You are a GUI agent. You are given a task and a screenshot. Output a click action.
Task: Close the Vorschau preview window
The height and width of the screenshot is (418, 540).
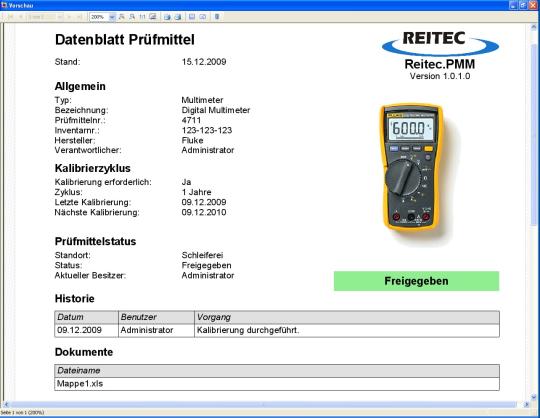[x=533, y=5]
